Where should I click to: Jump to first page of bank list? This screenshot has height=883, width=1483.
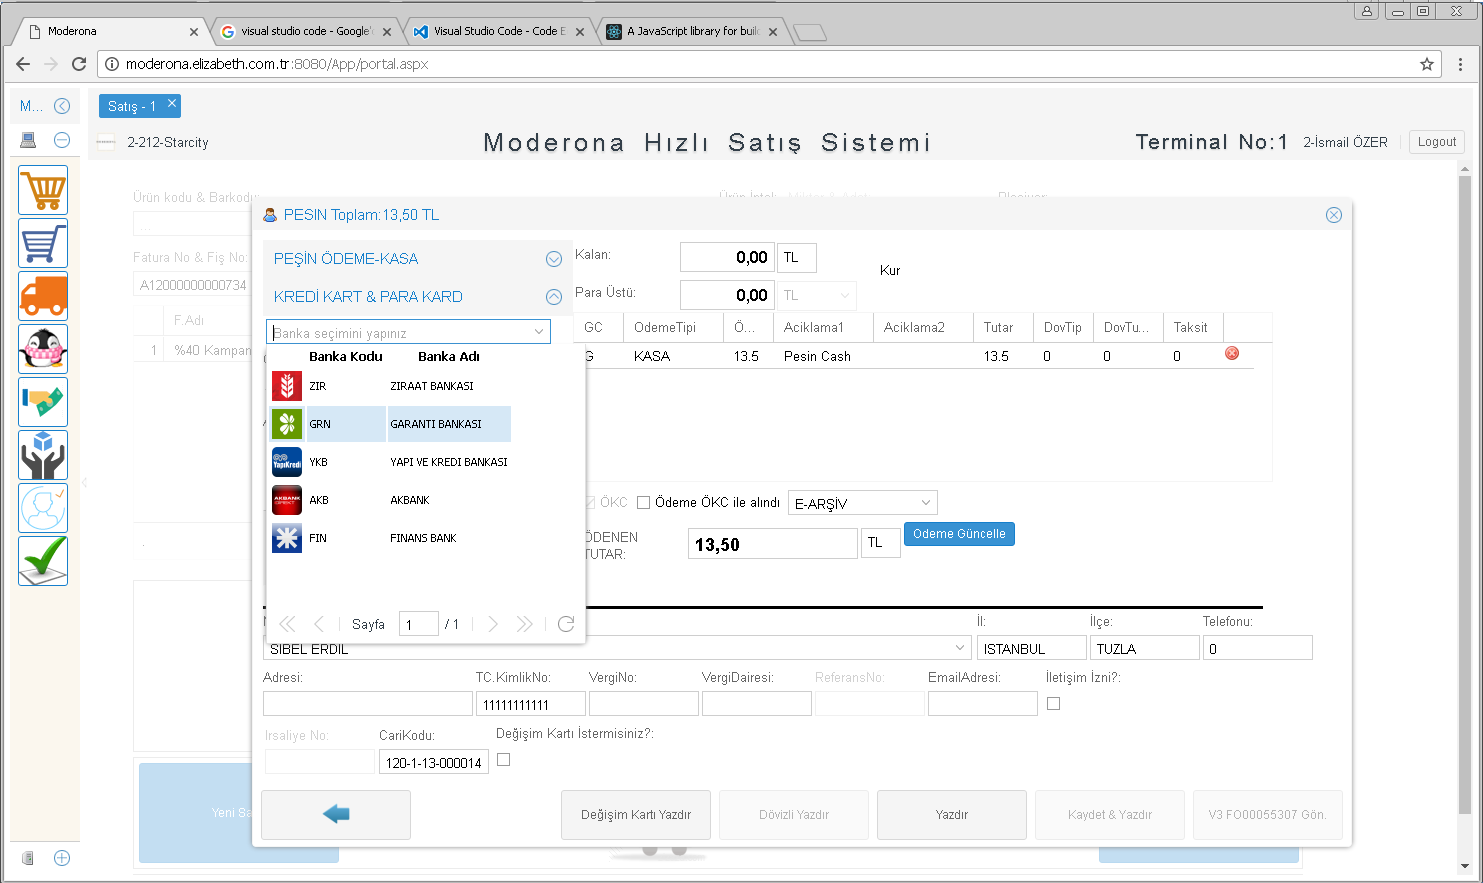[x=287, y=624]
